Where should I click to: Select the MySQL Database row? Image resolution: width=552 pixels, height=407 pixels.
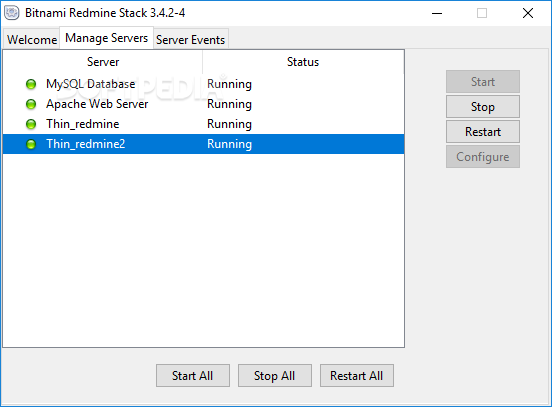203,84
